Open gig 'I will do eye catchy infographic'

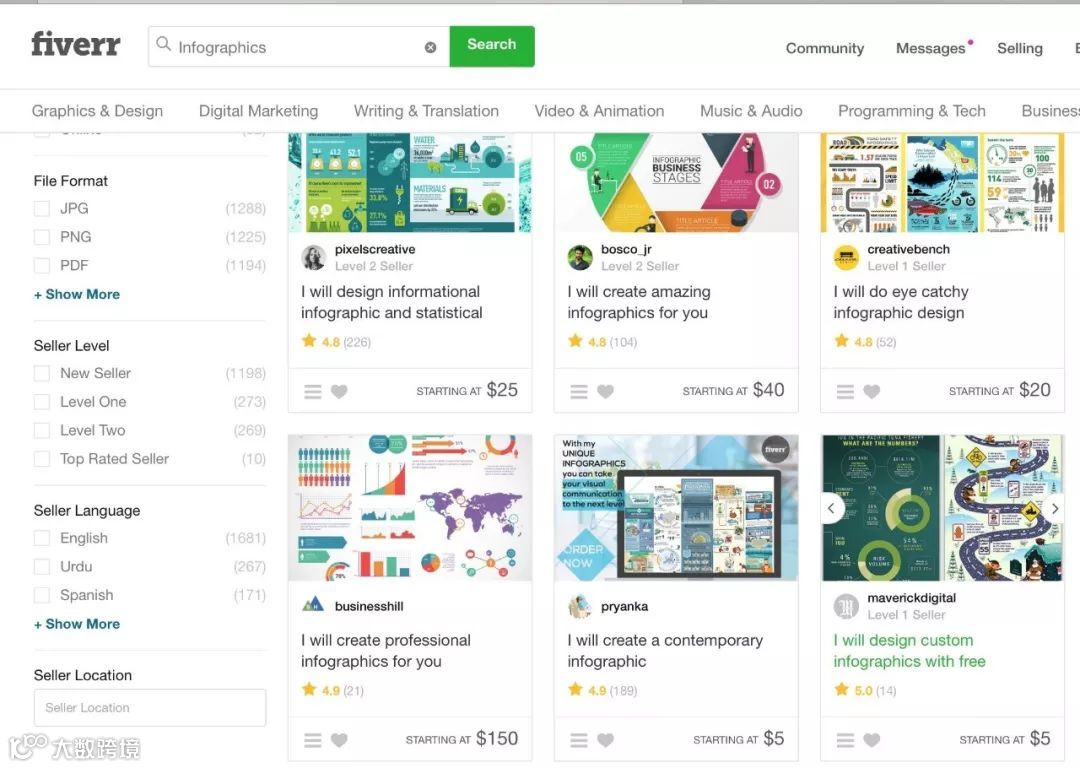(x=901, y=302)
